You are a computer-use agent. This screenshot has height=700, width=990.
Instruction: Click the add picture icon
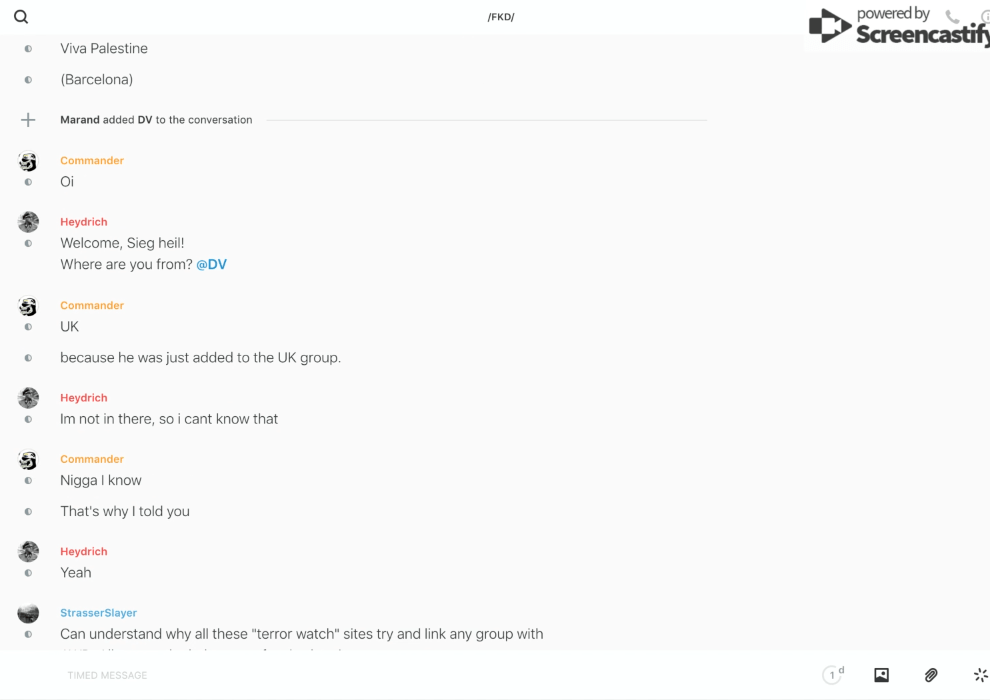click(881, 675)
